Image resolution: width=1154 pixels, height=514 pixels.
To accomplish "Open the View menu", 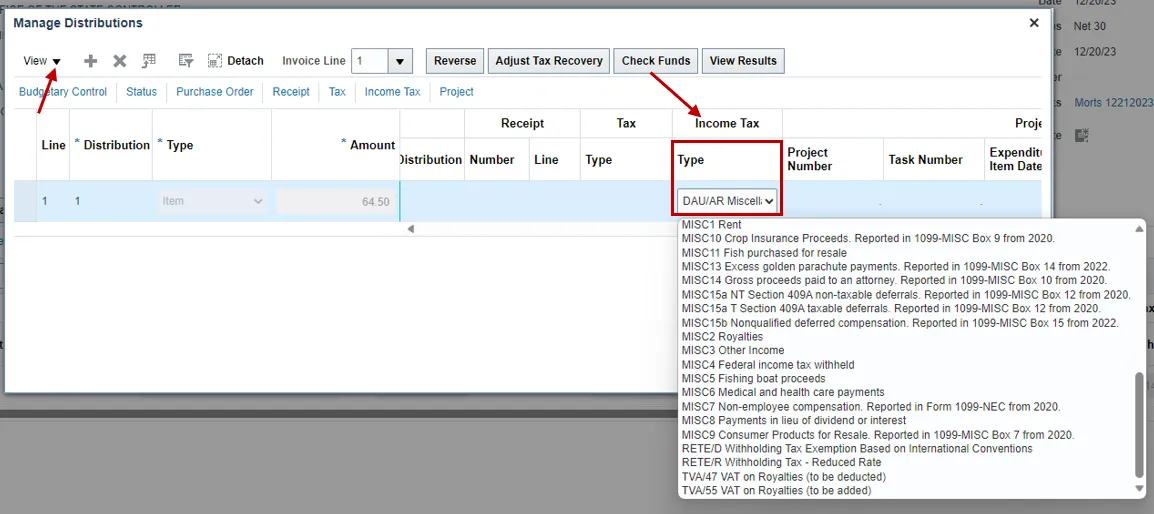I will (42, 61).
